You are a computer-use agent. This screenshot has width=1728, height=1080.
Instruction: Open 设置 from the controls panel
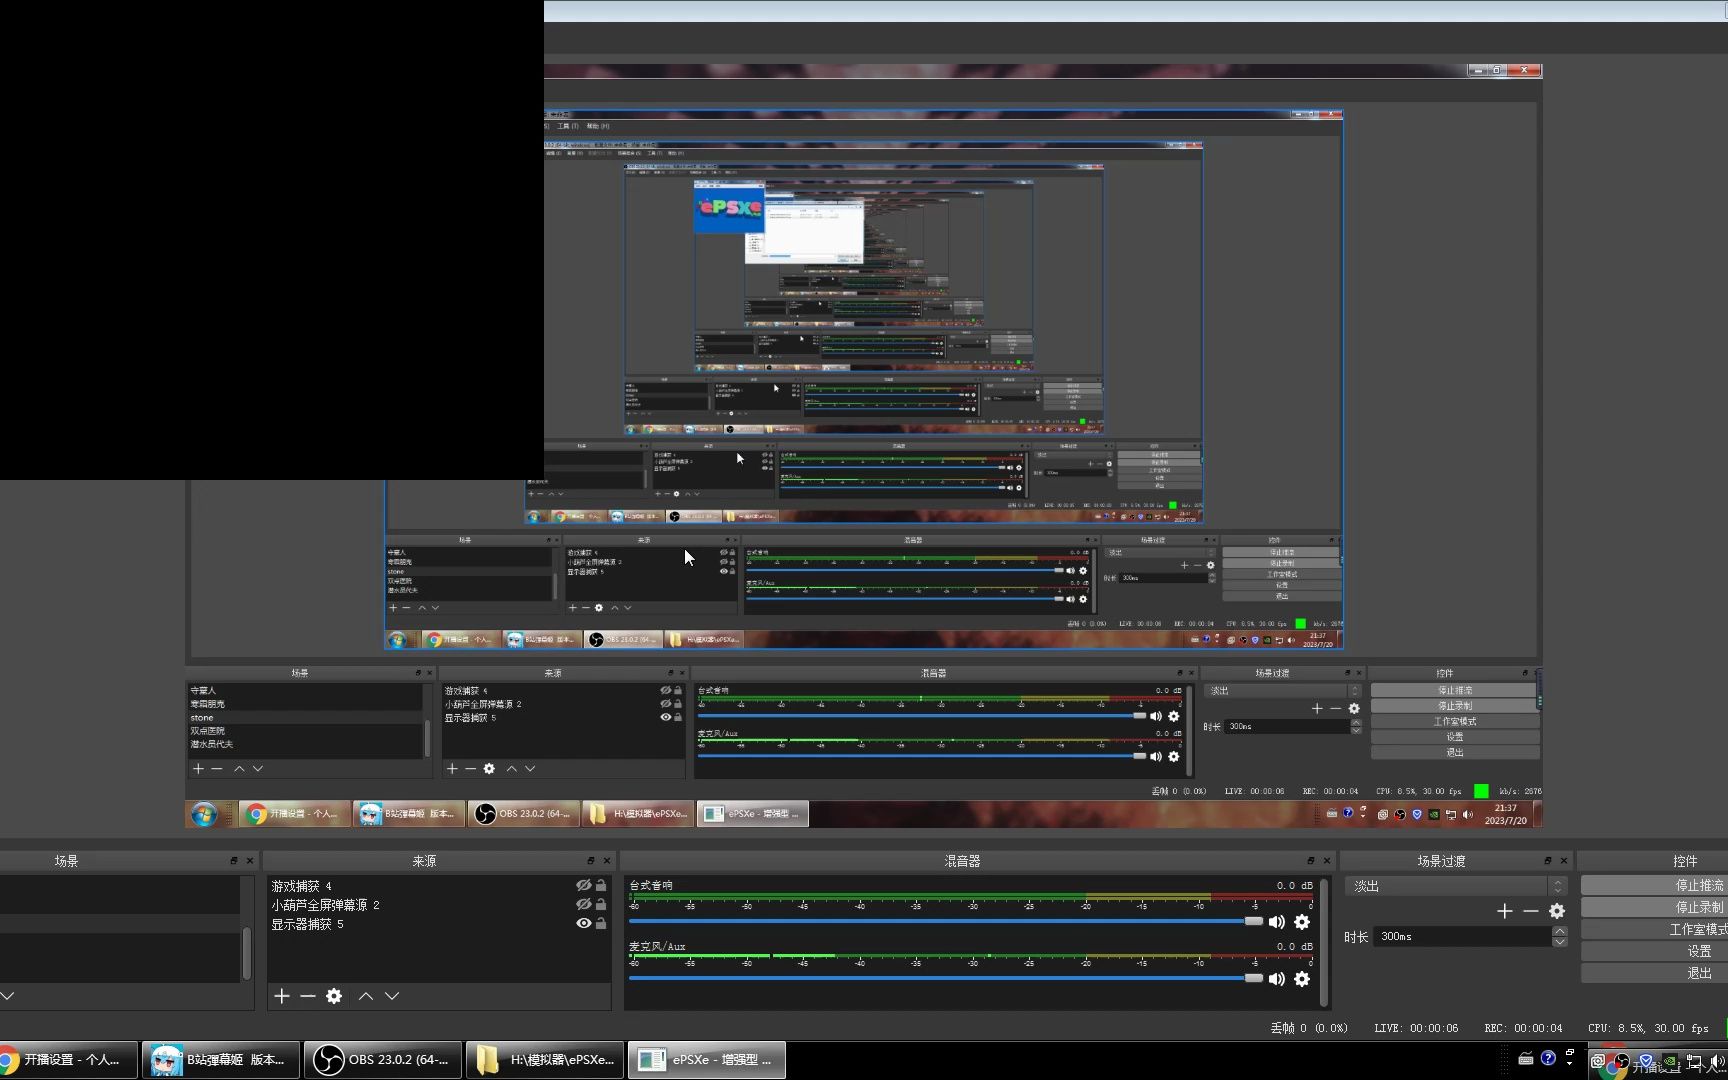point(1654,952)
